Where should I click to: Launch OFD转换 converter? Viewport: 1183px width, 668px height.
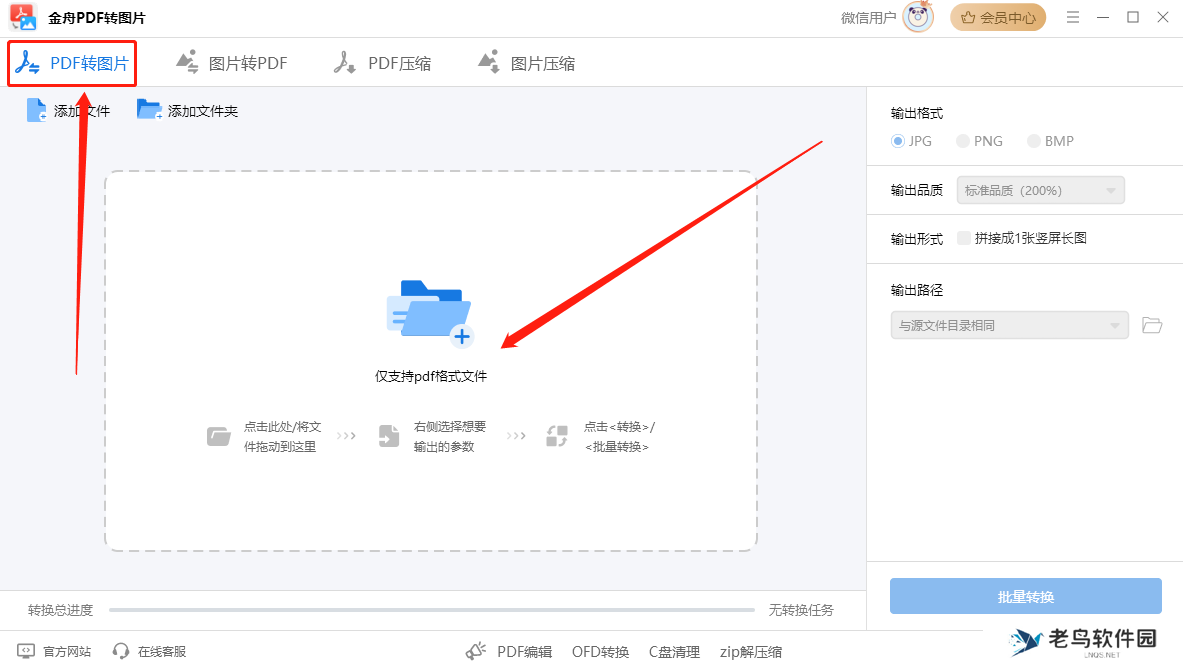click(x=600, y=651)
